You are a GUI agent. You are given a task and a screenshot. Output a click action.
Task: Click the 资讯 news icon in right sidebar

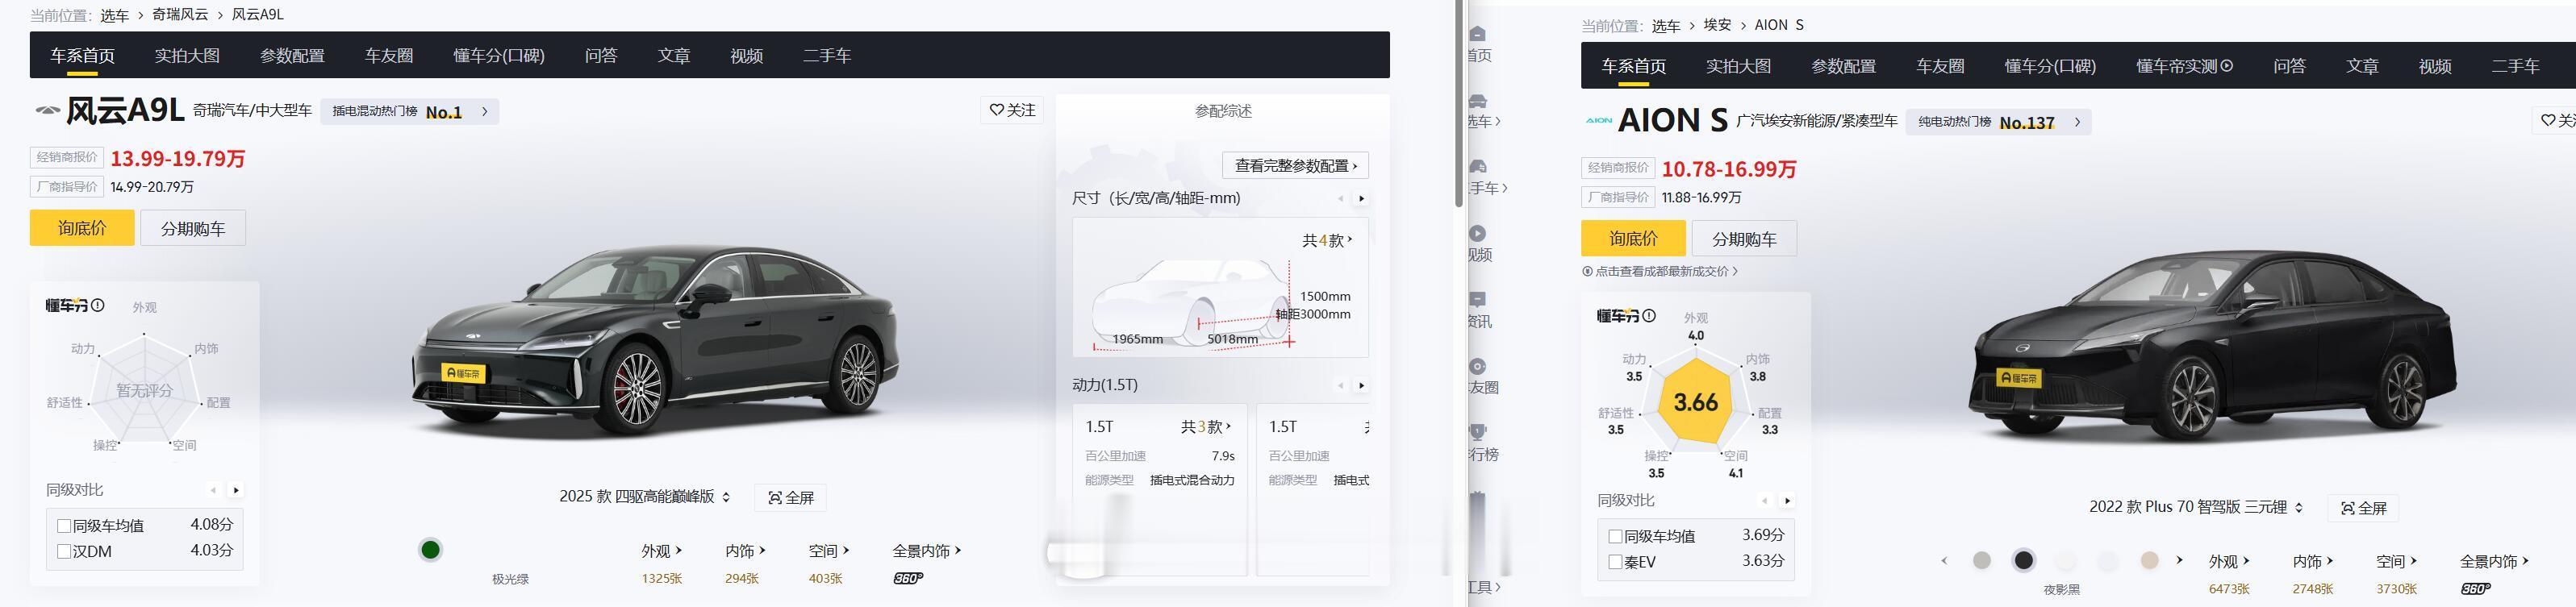click(x=1479, y=299)
